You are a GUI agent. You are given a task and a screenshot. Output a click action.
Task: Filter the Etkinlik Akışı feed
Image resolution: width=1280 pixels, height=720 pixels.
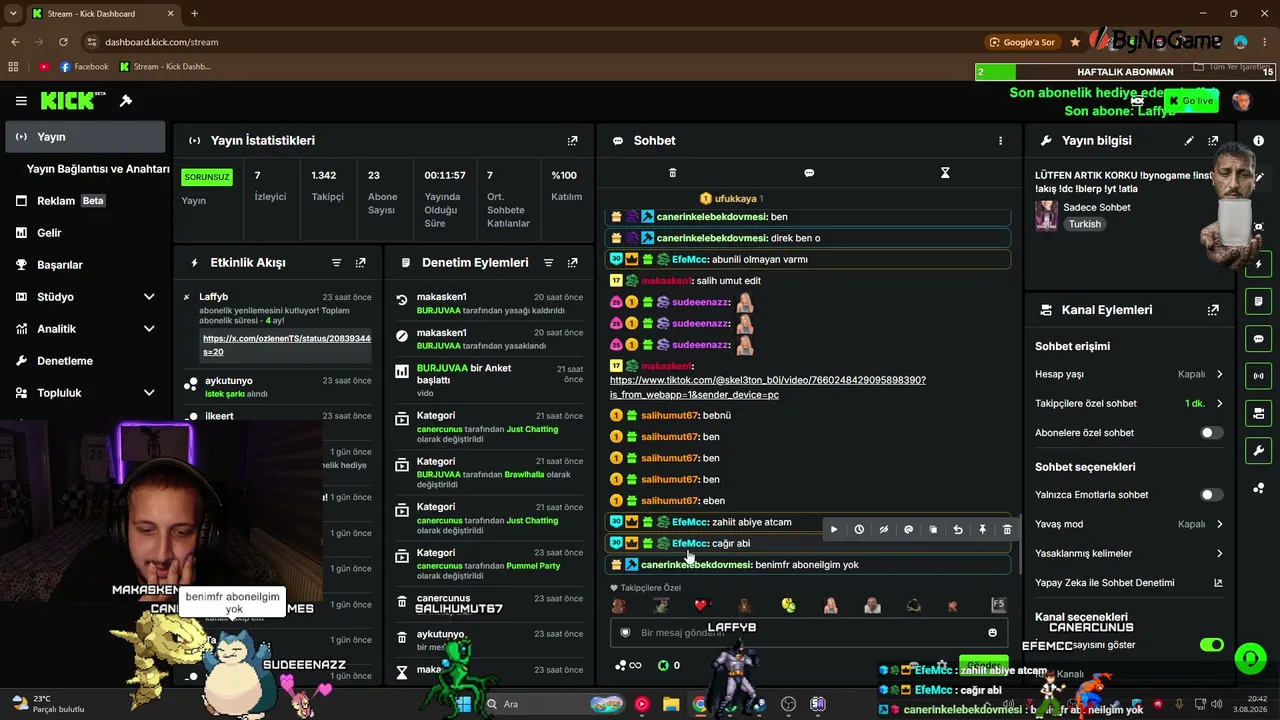(x=336, y=263)
